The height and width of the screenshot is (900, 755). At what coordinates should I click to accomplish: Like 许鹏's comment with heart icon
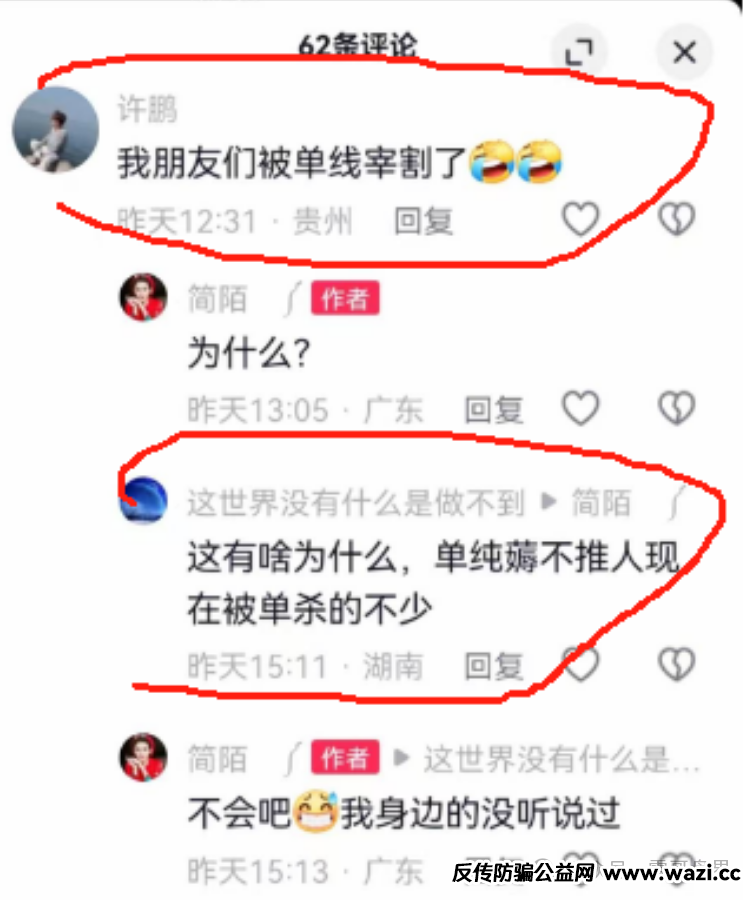[x=580, y=220]
